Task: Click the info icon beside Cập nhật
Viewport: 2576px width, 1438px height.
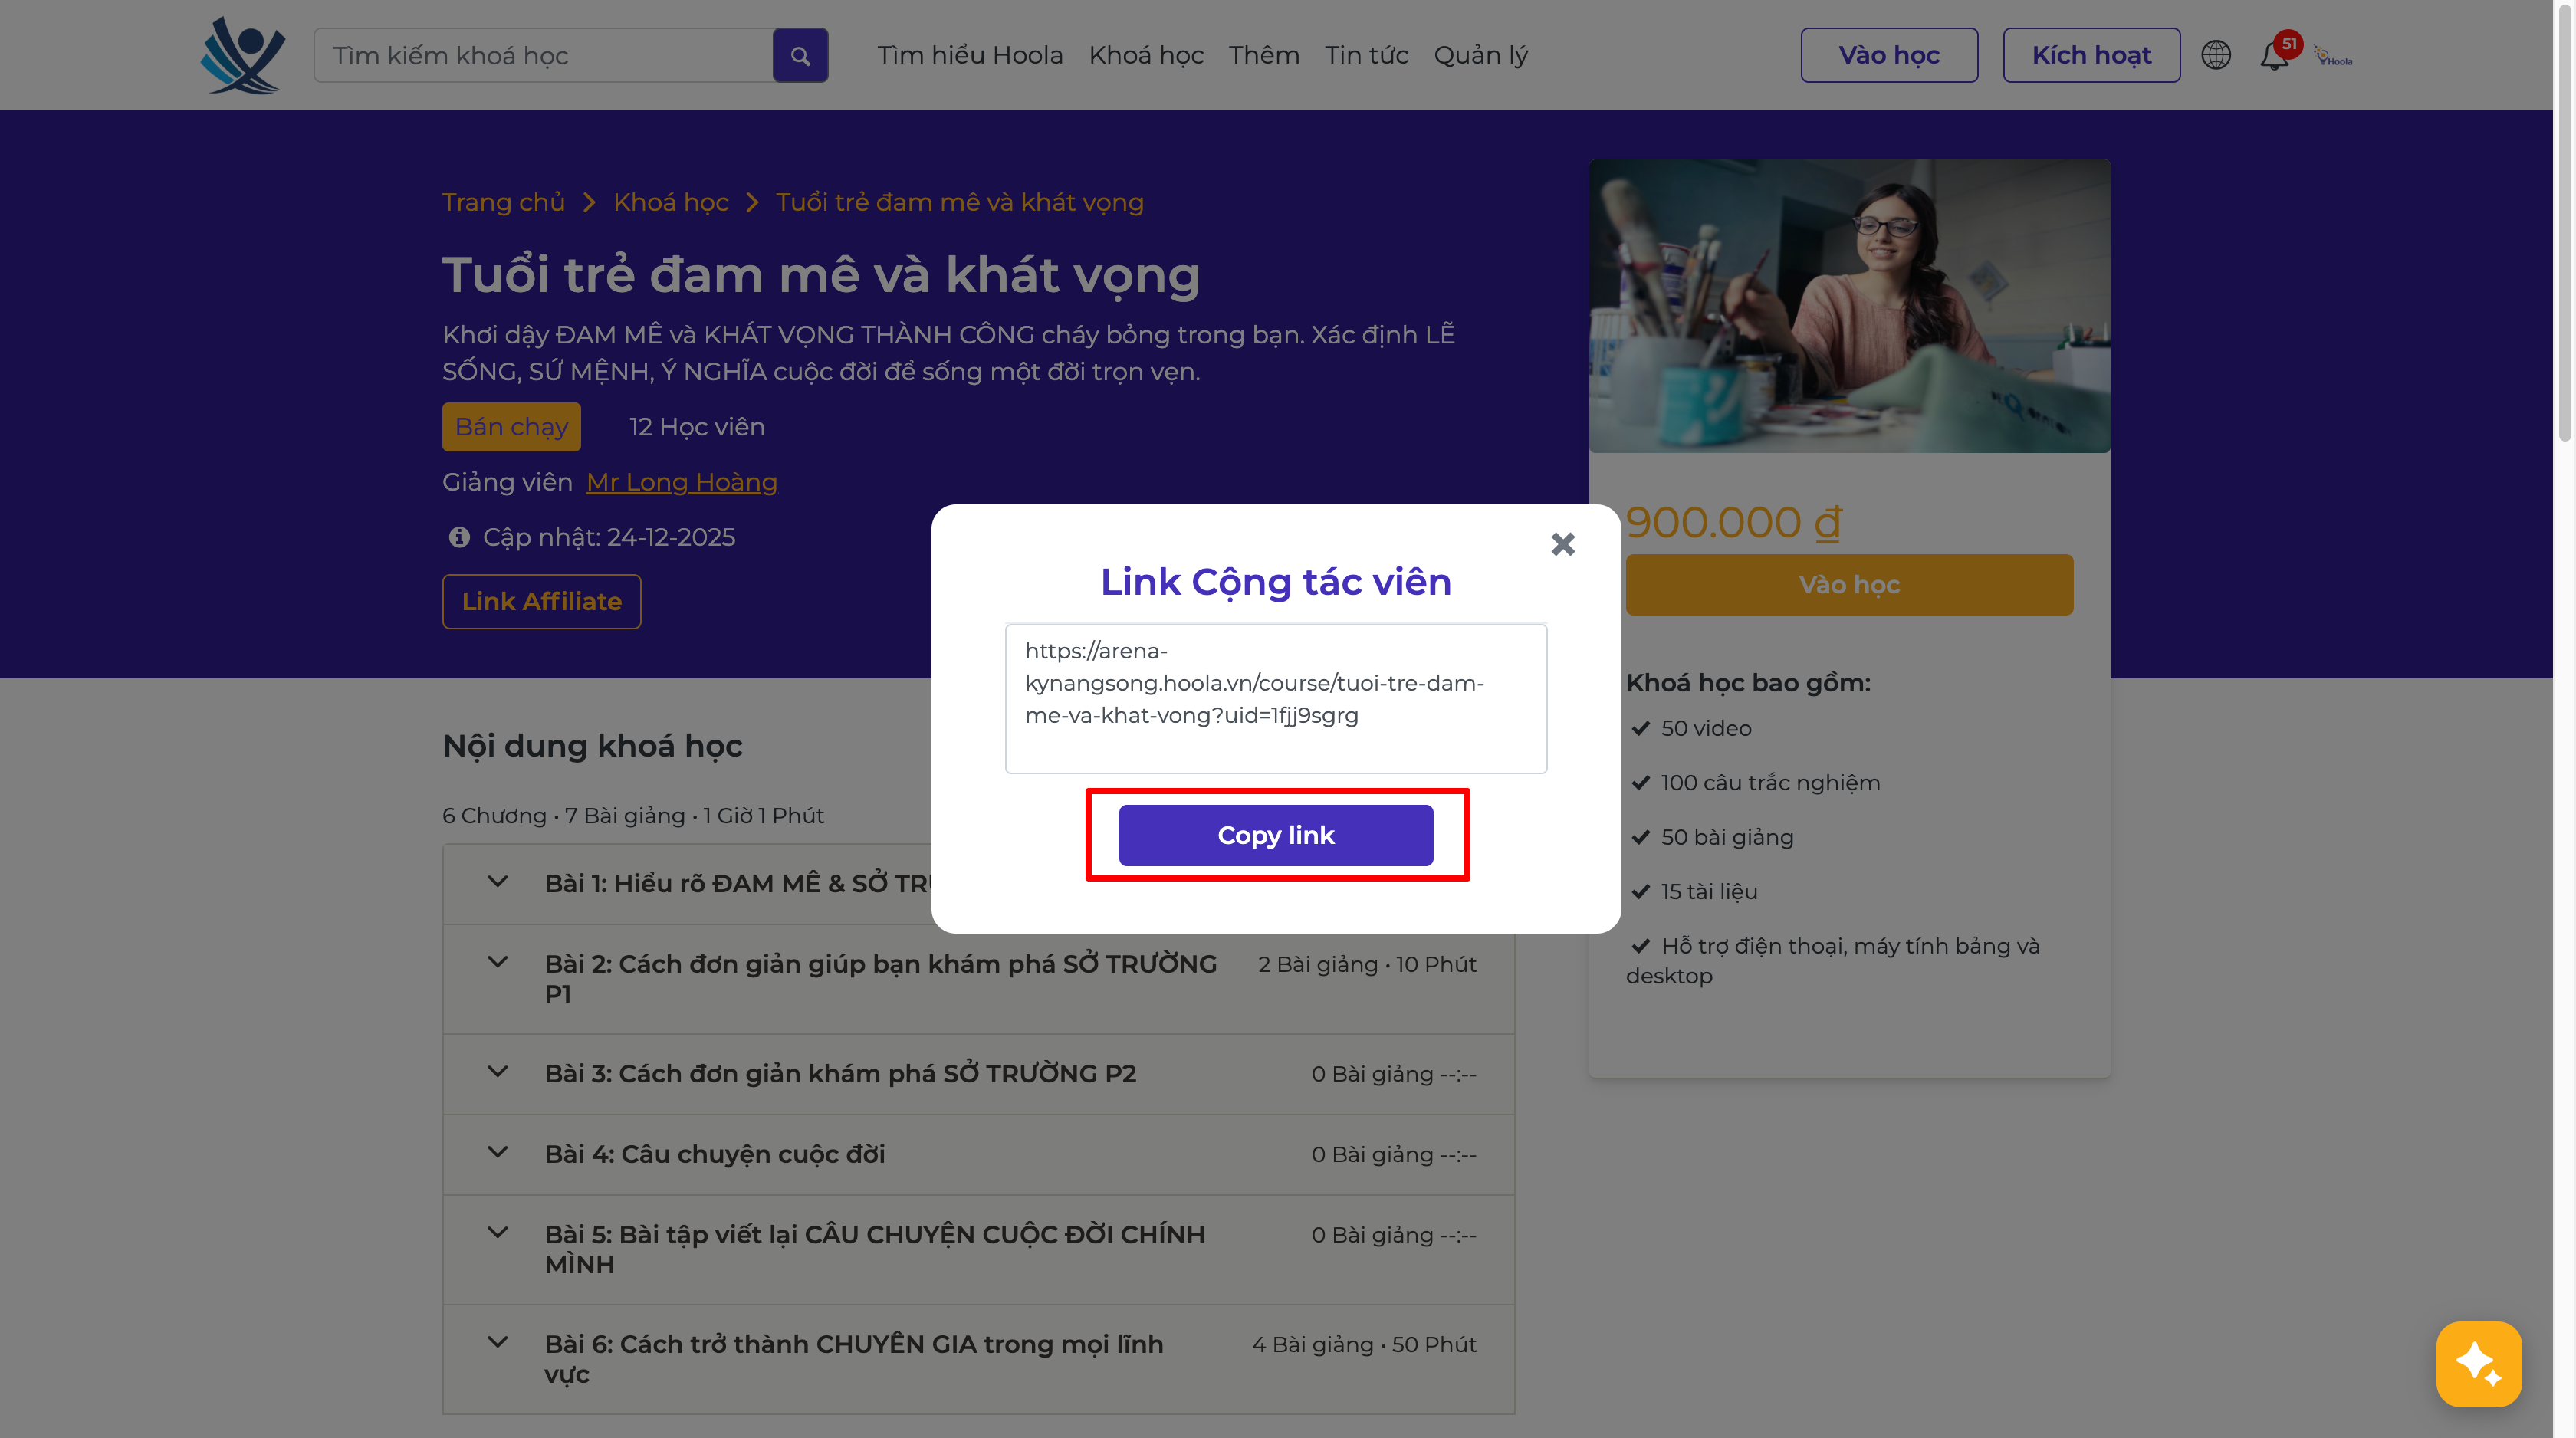Action: [459, 537]
